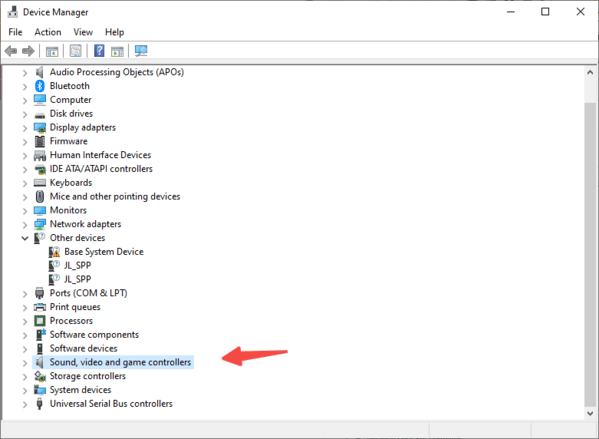The image size is (599, 439).
Task: Select the first JL_SPP device
Action: 78,266
